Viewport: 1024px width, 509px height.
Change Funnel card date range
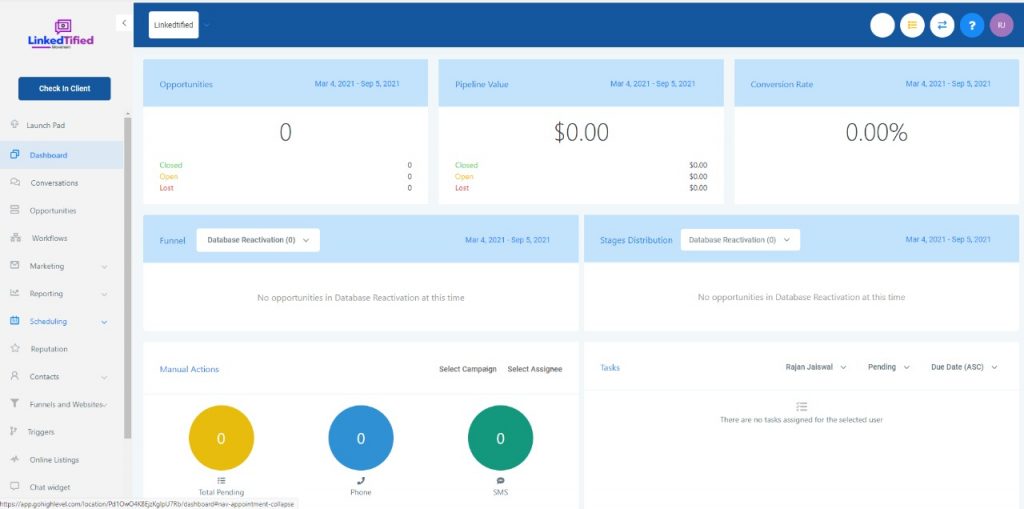(x=507, y=240)
